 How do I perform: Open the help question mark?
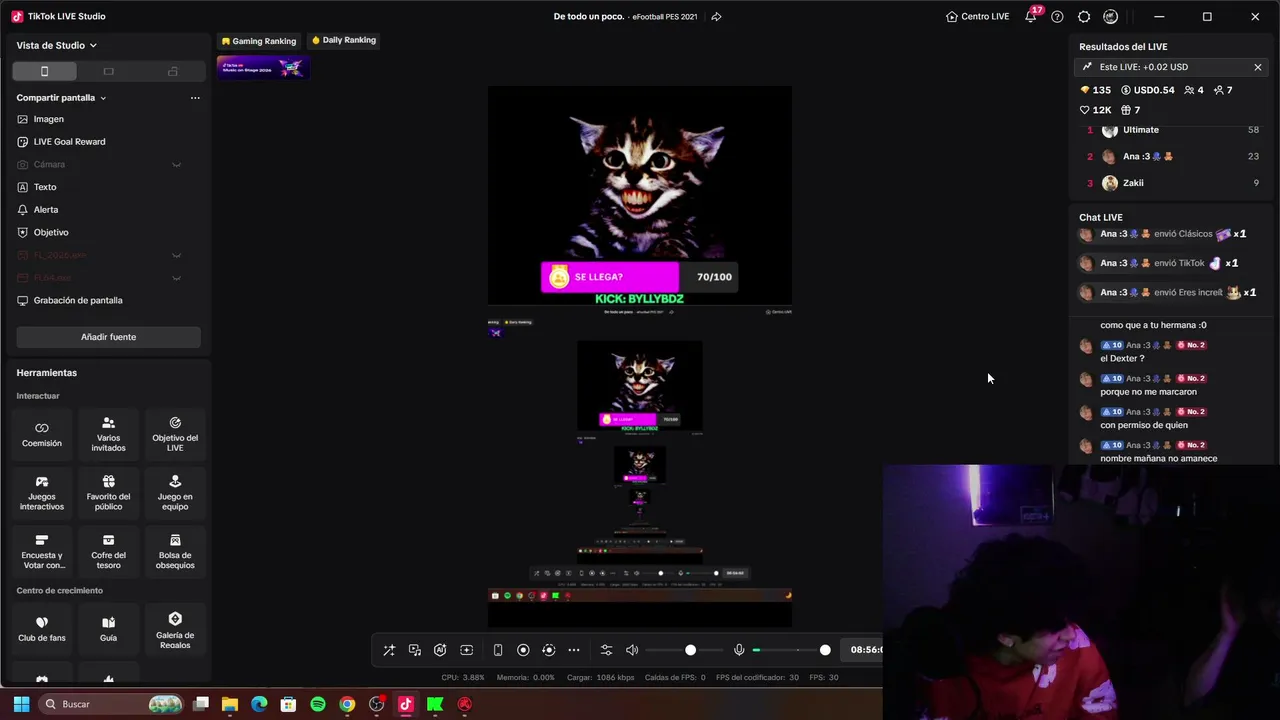tap(1057, 16)
